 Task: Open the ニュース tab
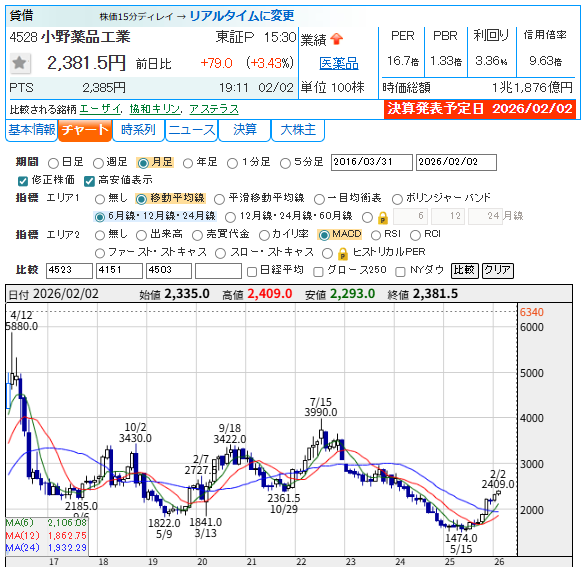pyautogui.click(x=191, y=130)
